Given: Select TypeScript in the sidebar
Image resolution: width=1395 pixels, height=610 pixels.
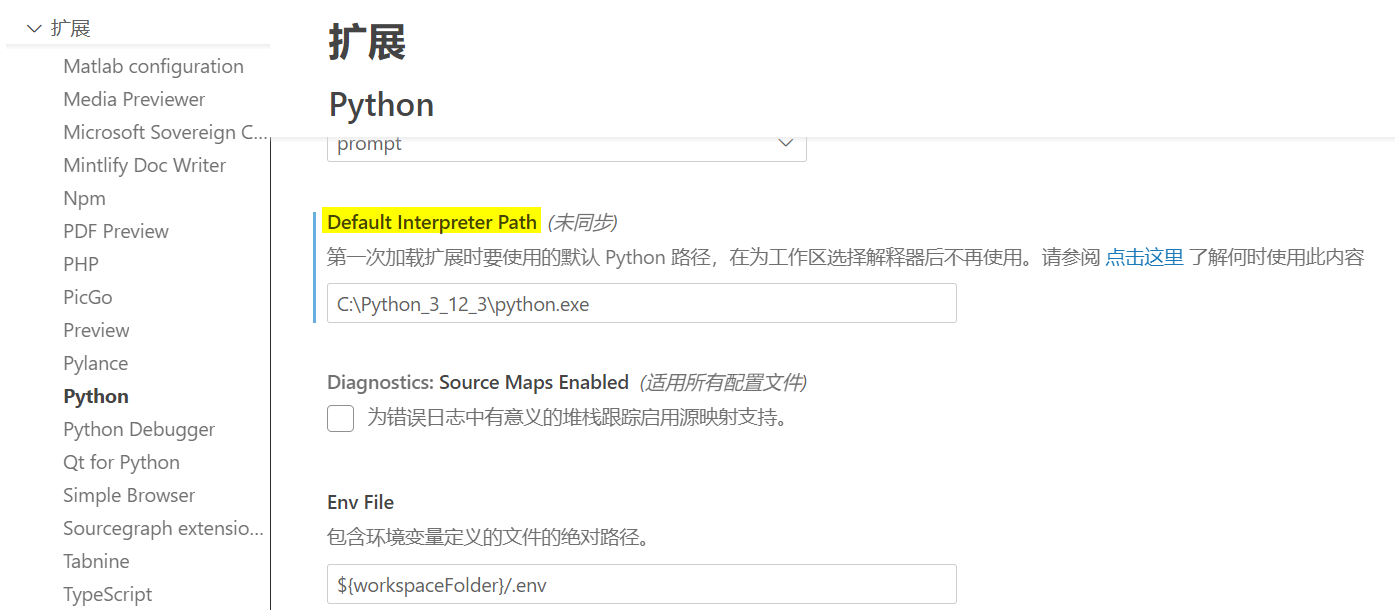Looking at the screenshot, I should click(x=107, y=594).
